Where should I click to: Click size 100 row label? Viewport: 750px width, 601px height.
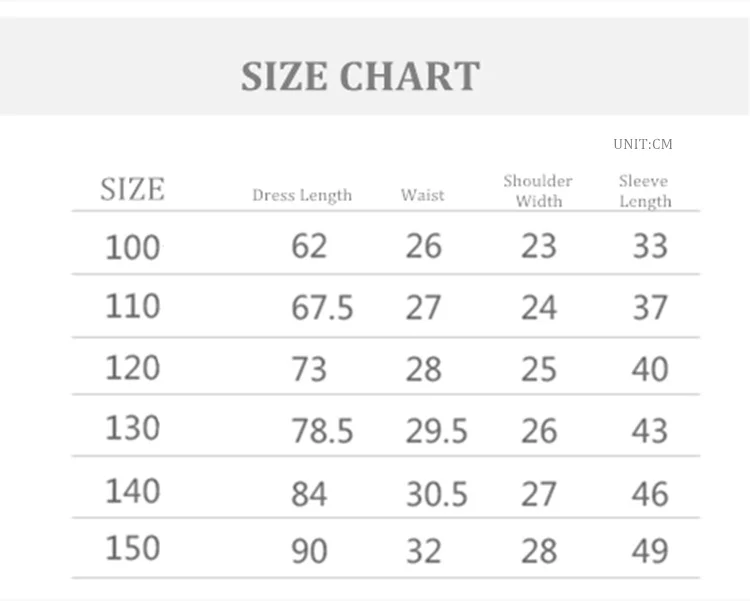click(x=132, y=246)
